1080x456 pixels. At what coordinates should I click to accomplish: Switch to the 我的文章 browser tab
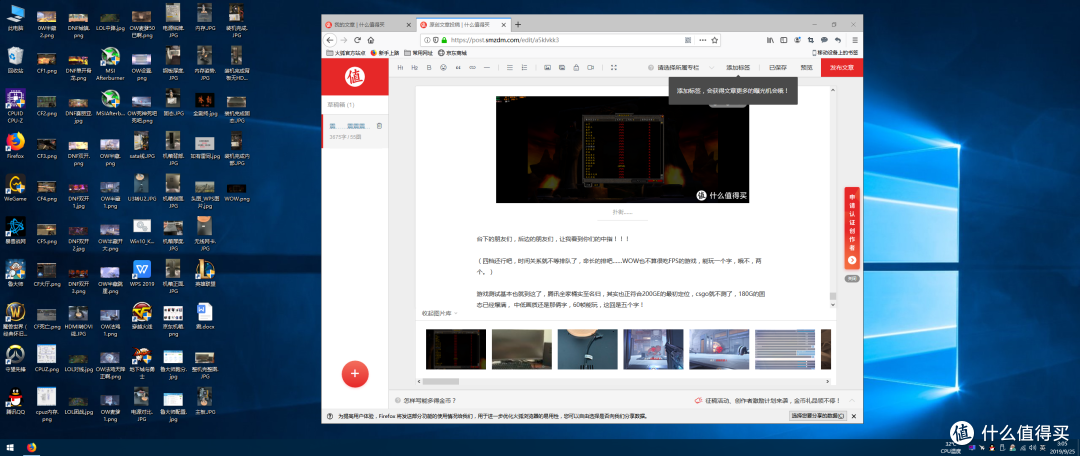click(x=367, y=24)
